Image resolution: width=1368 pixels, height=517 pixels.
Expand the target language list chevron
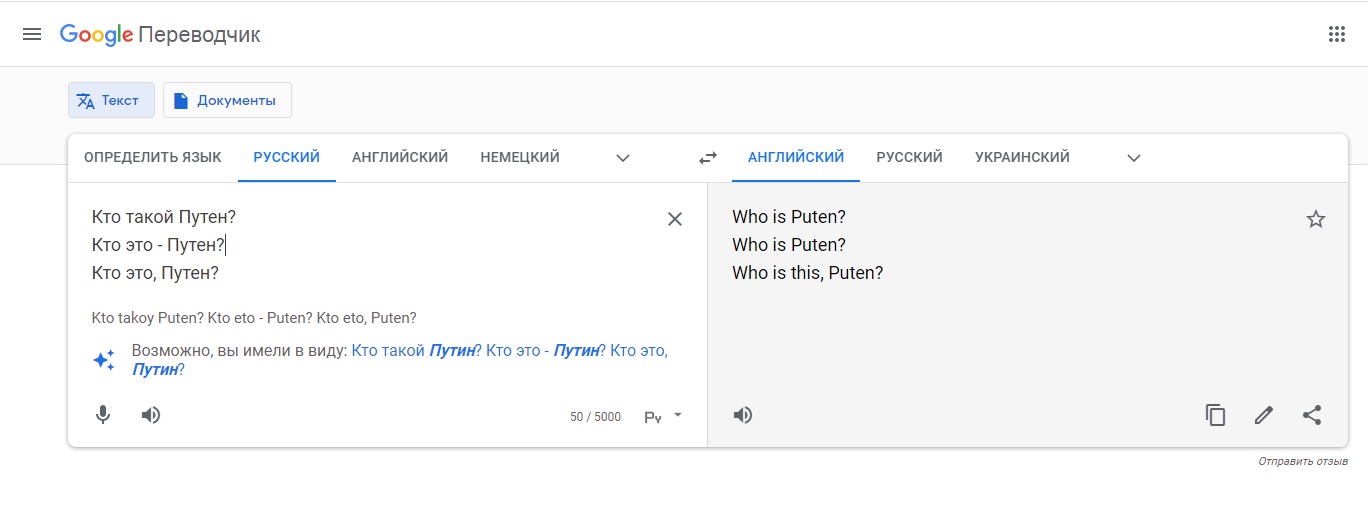pyautogui.click(x=1134, y=158)
